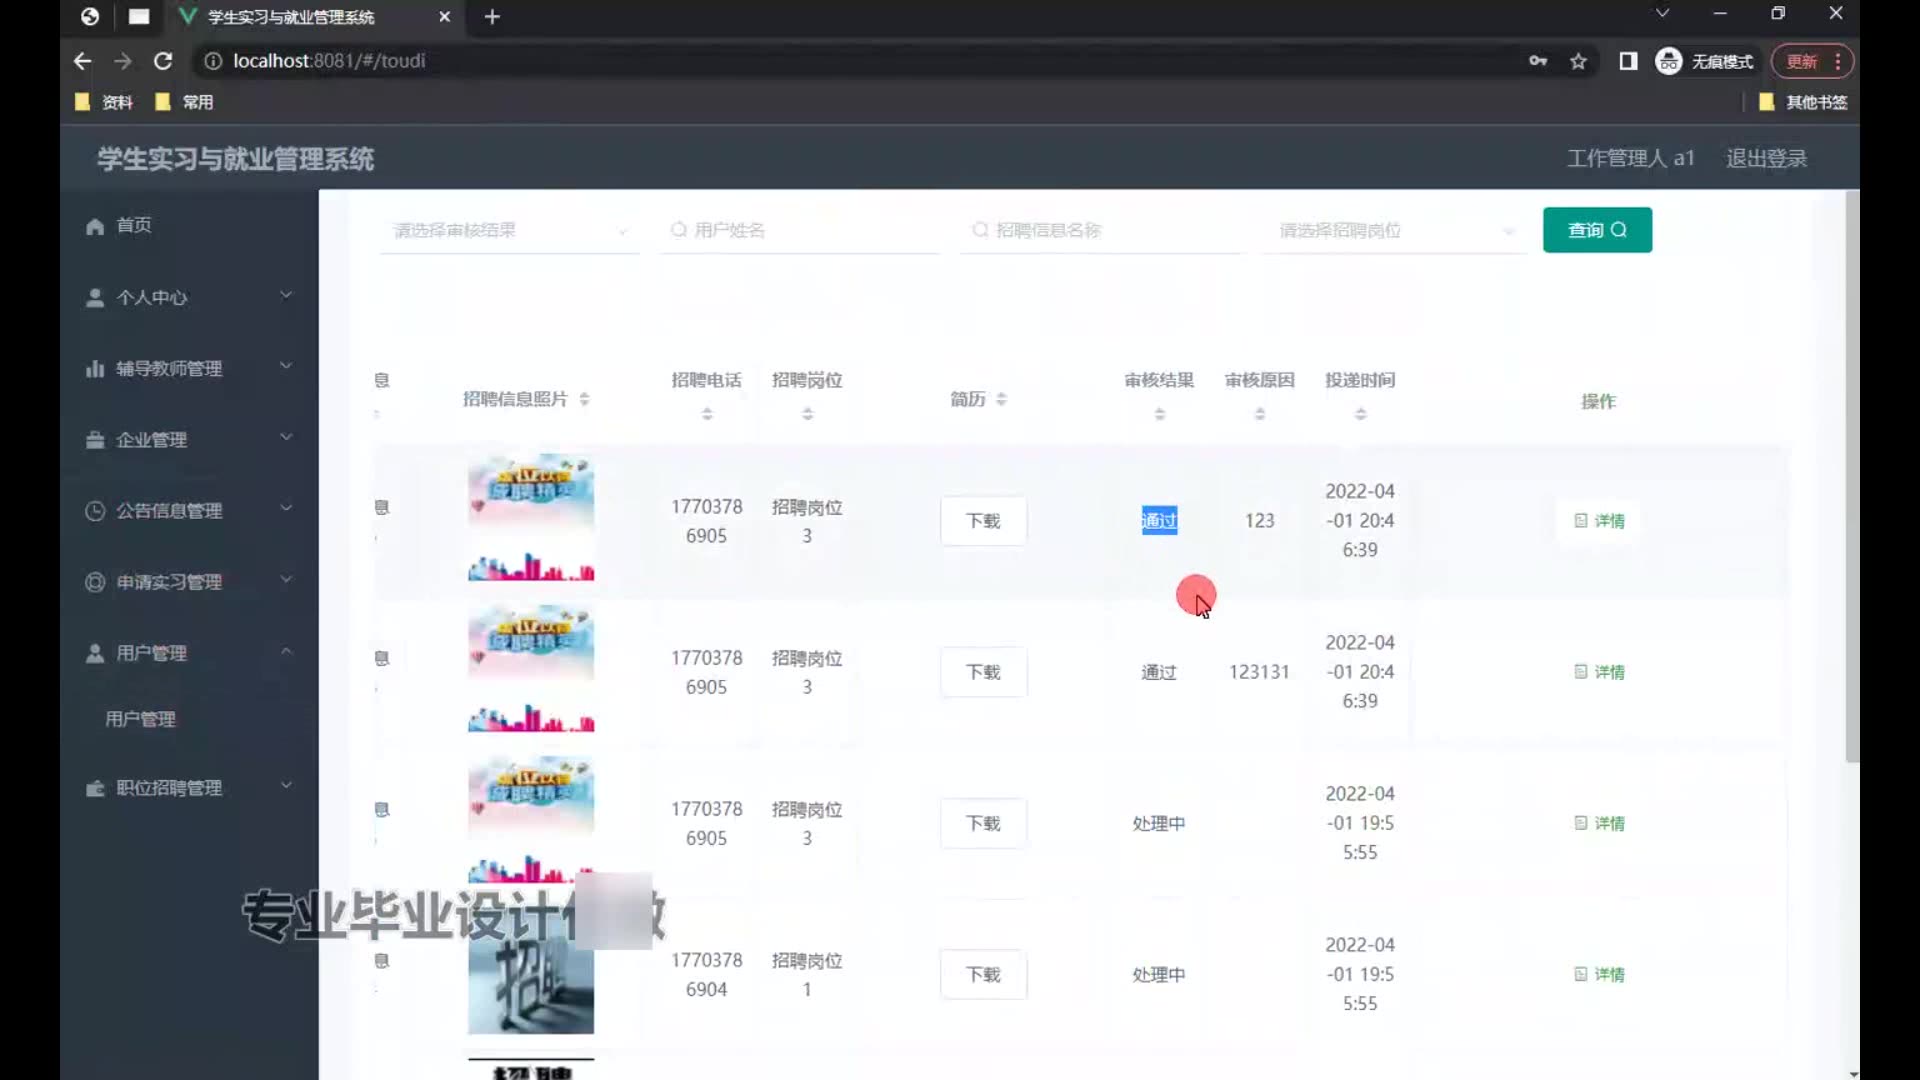1920x1080 pixels.
Task: Click the 用户姓名 search field
Action: pyautogui.click(x=800, y=230)
